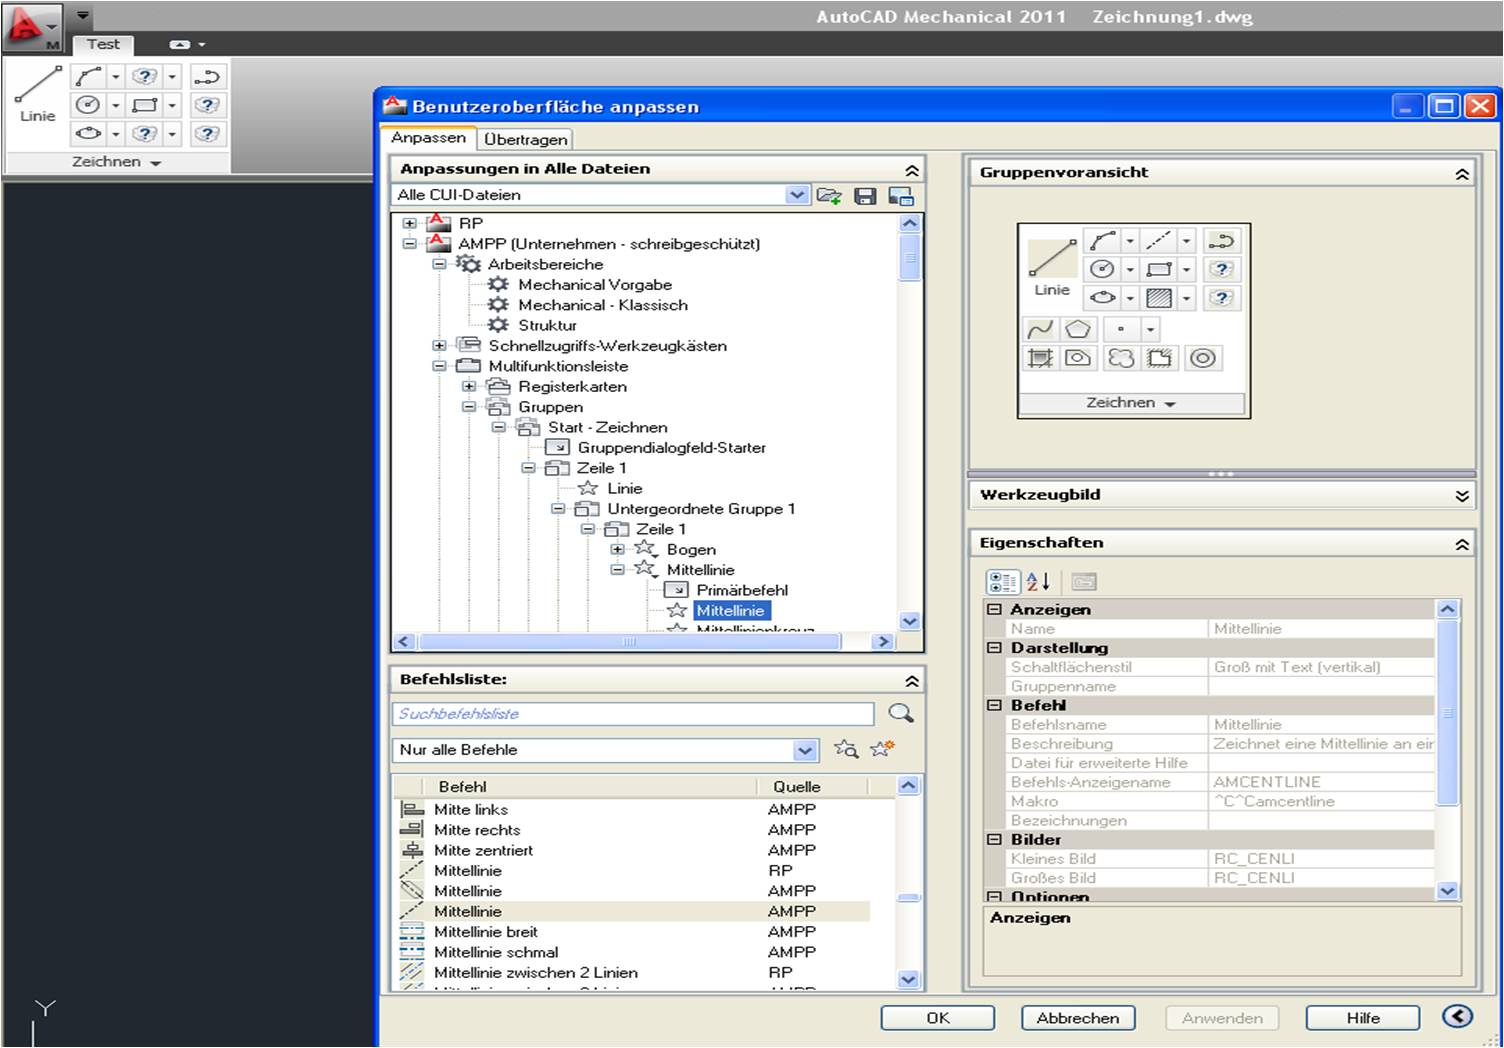Select Mitte zentriert in the command list

[483, 850]
